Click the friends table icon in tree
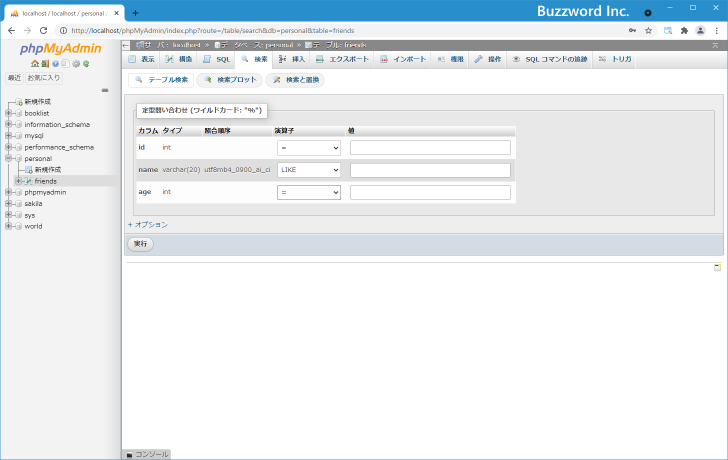The width and height of the screenshot is (728, 460). tap(28, 181)
